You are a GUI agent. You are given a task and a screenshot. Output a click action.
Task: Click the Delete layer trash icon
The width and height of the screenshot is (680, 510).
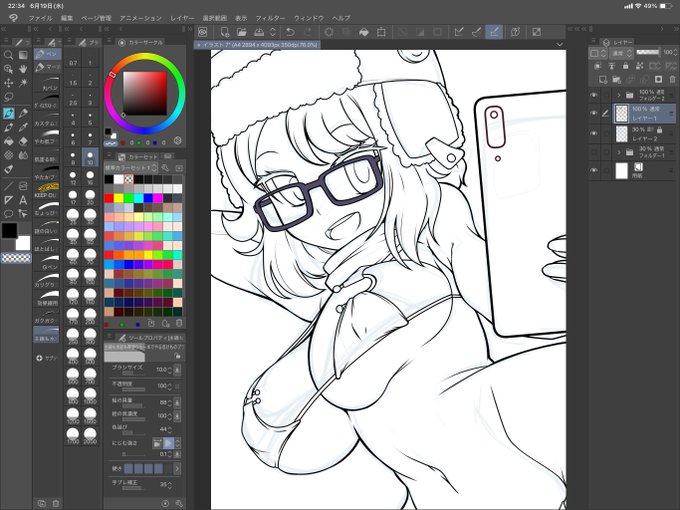coord(672,79)
